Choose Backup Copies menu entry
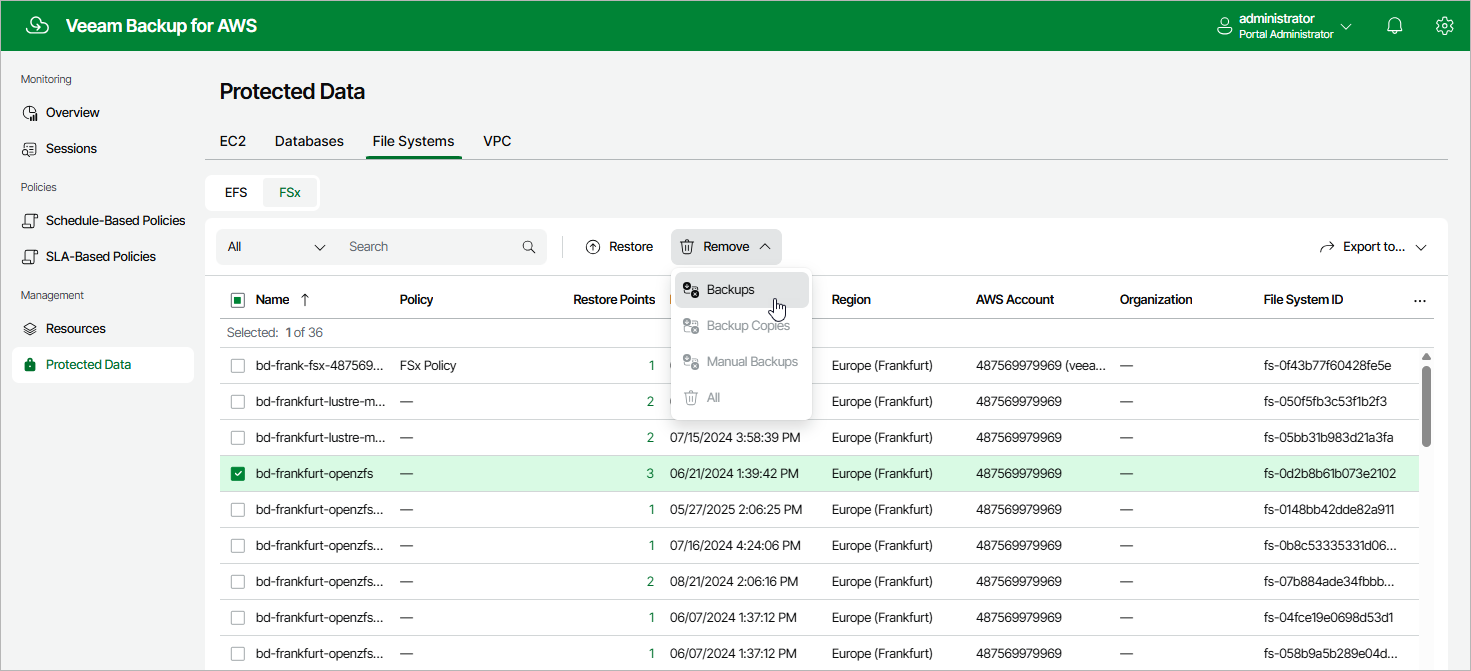The width and height of the screenshot is (1471, 671). 742,326
